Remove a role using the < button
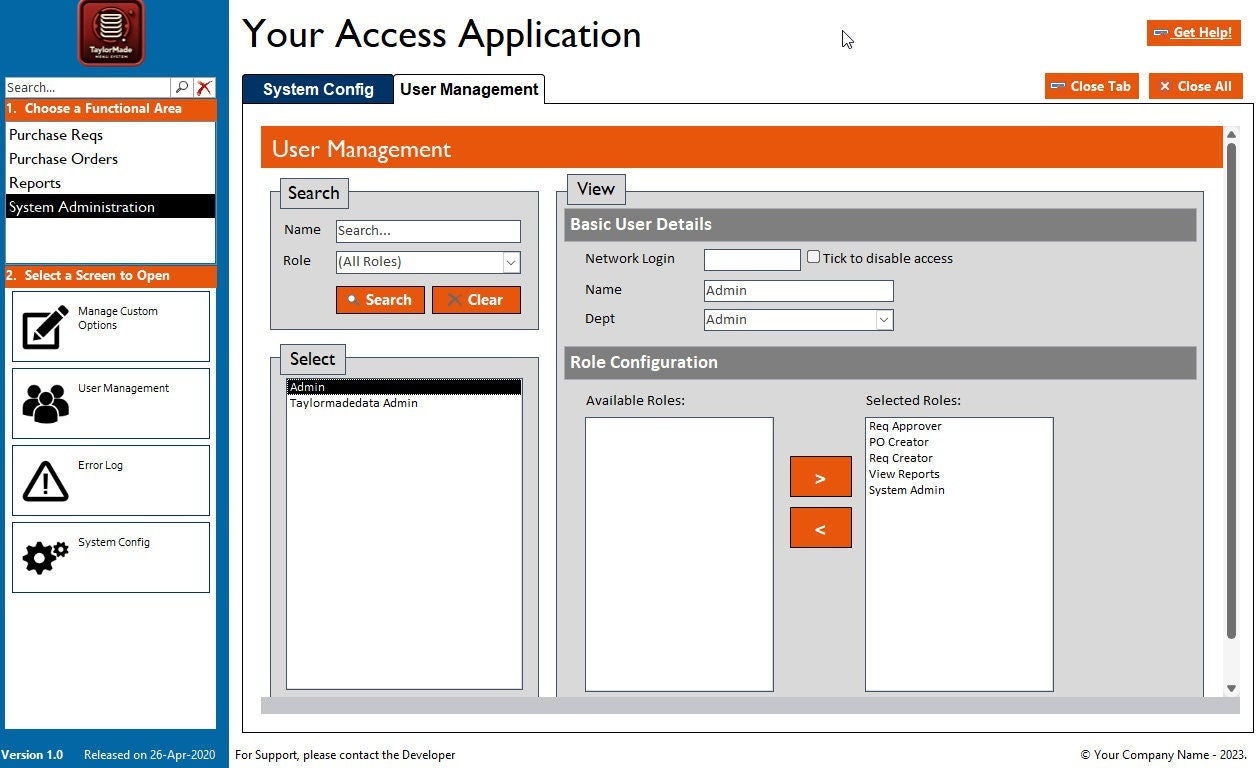Screen dimensions: 1259x768 pyautogui.click(x=820, y=527)
